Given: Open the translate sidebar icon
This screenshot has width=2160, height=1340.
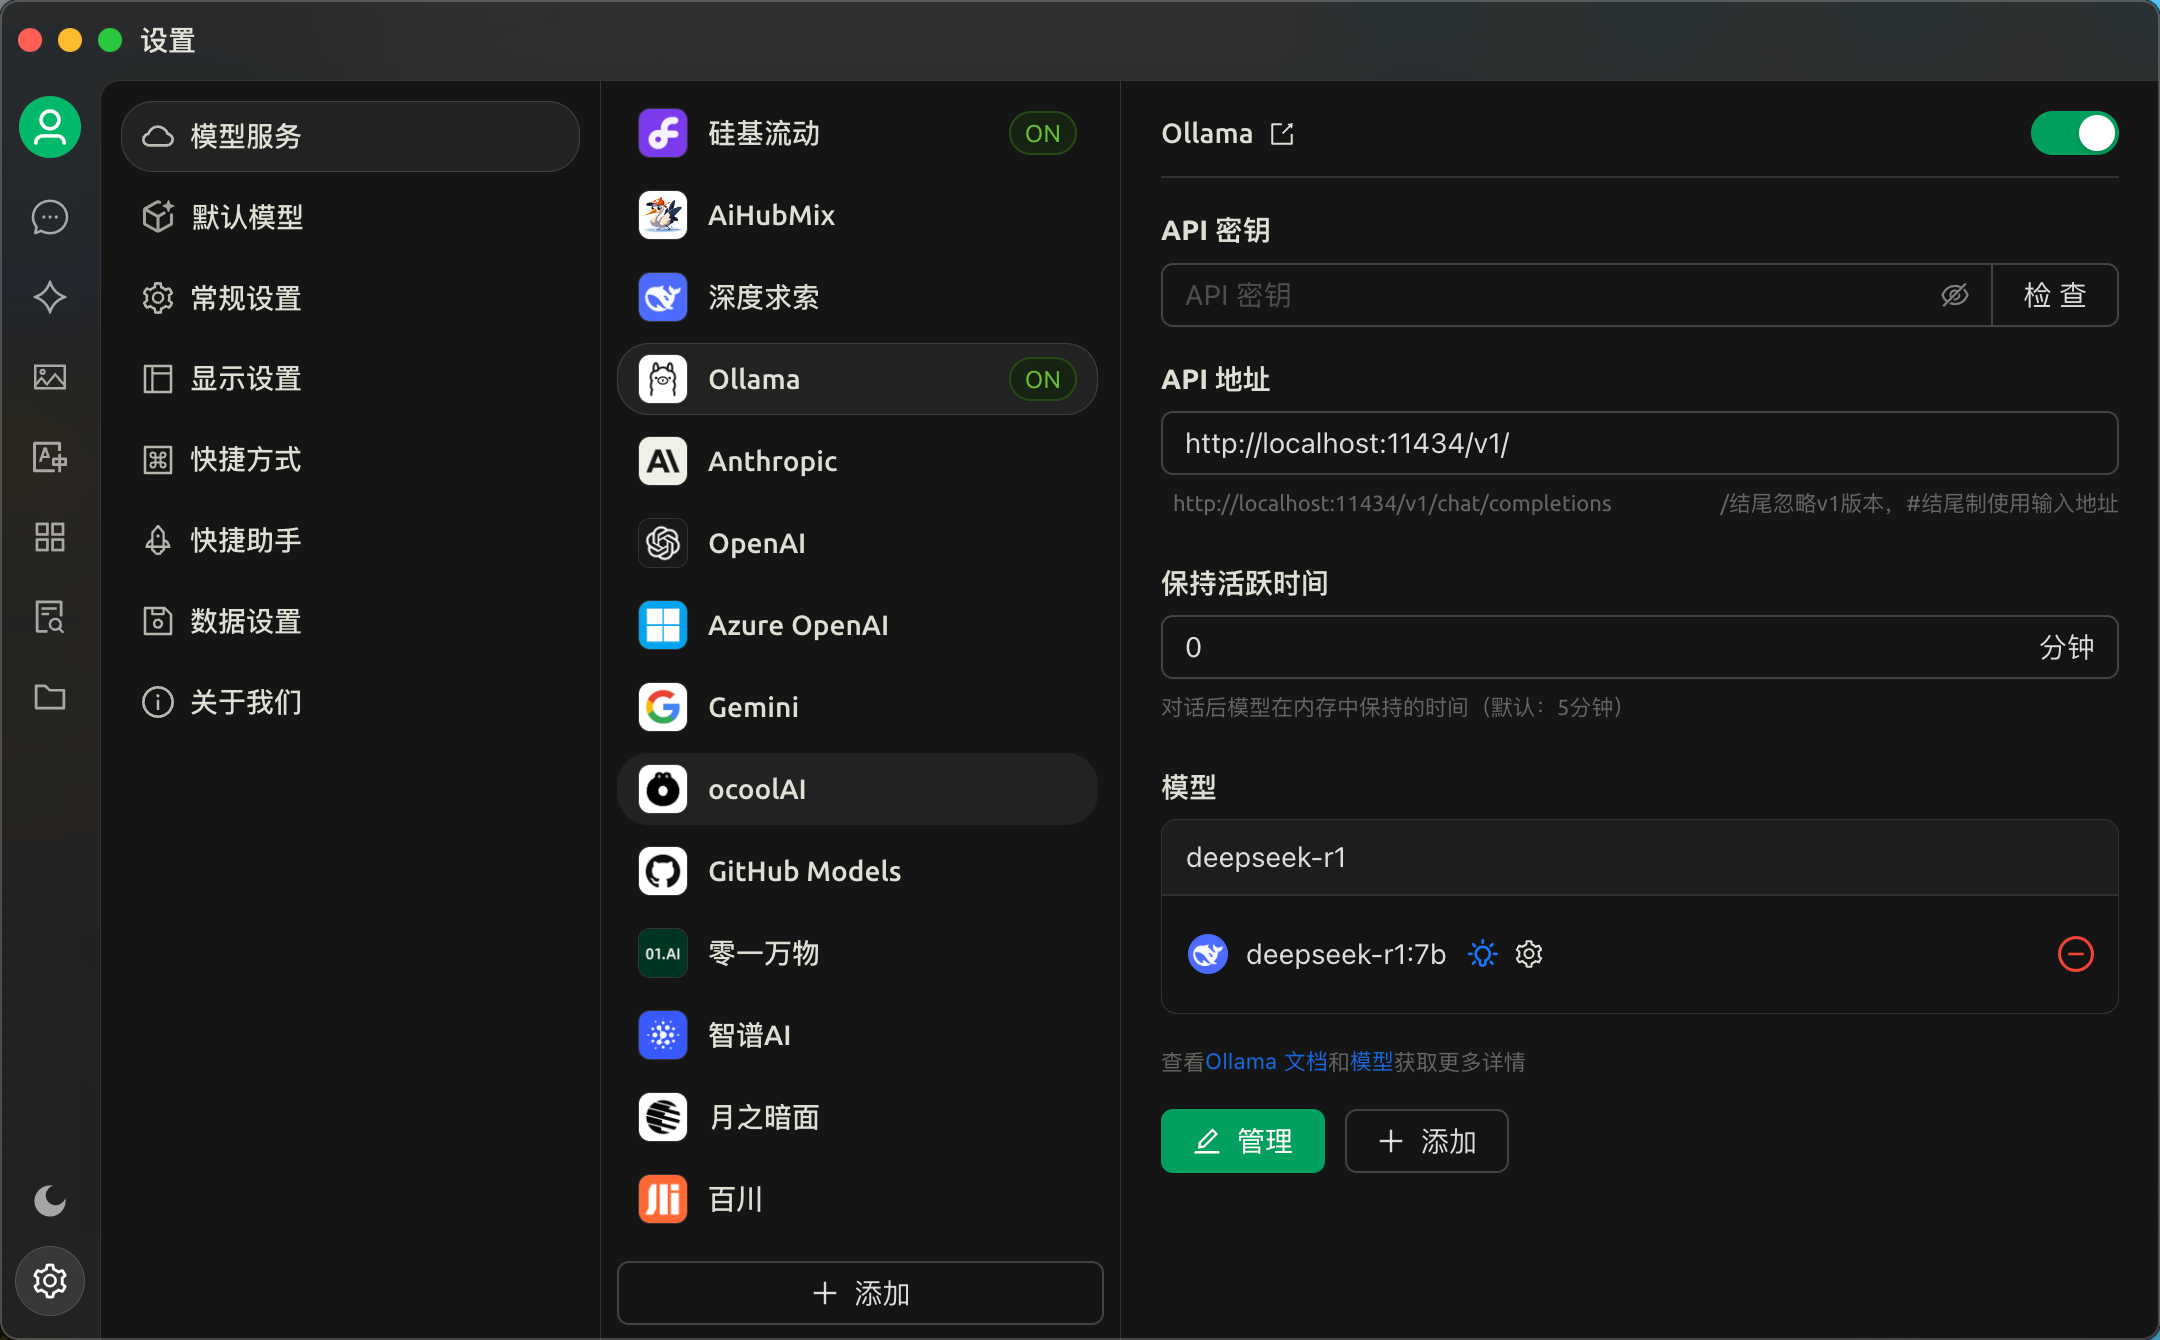Looking at the screenshot, I should coord(50,457).
